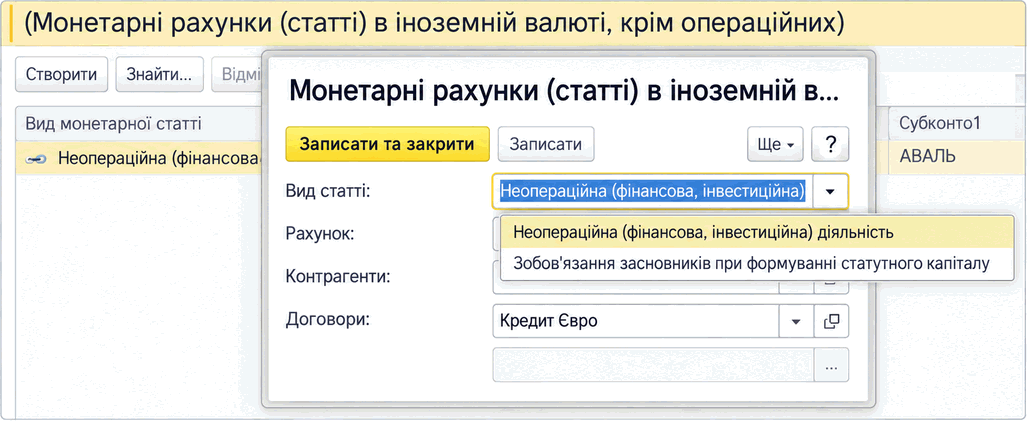
Task: Click the 'Записати та закрити' button
Action: click(388, 144)
